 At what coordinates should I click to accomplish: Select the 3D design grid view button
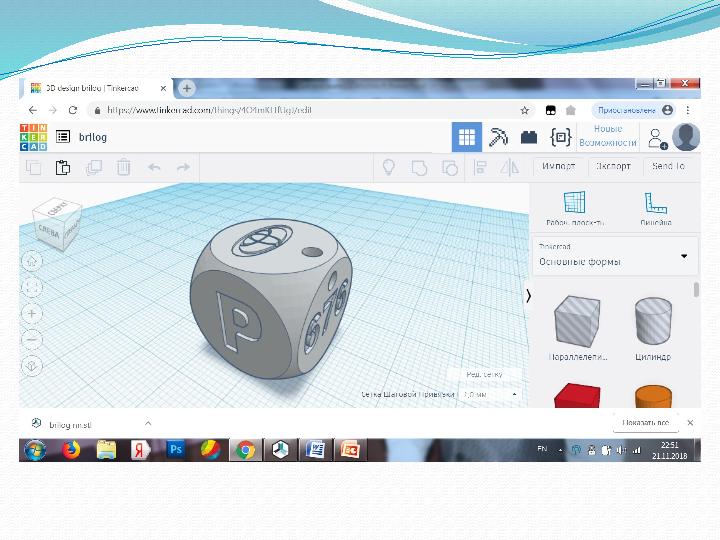tap(467, 137)
